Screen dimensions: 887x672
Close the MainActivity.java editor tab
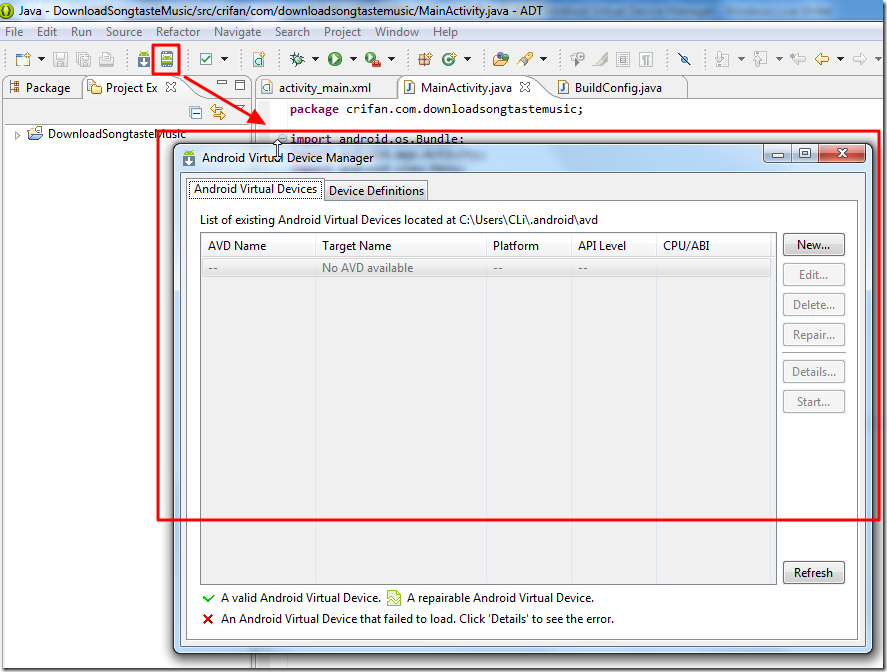coord(525,87)
